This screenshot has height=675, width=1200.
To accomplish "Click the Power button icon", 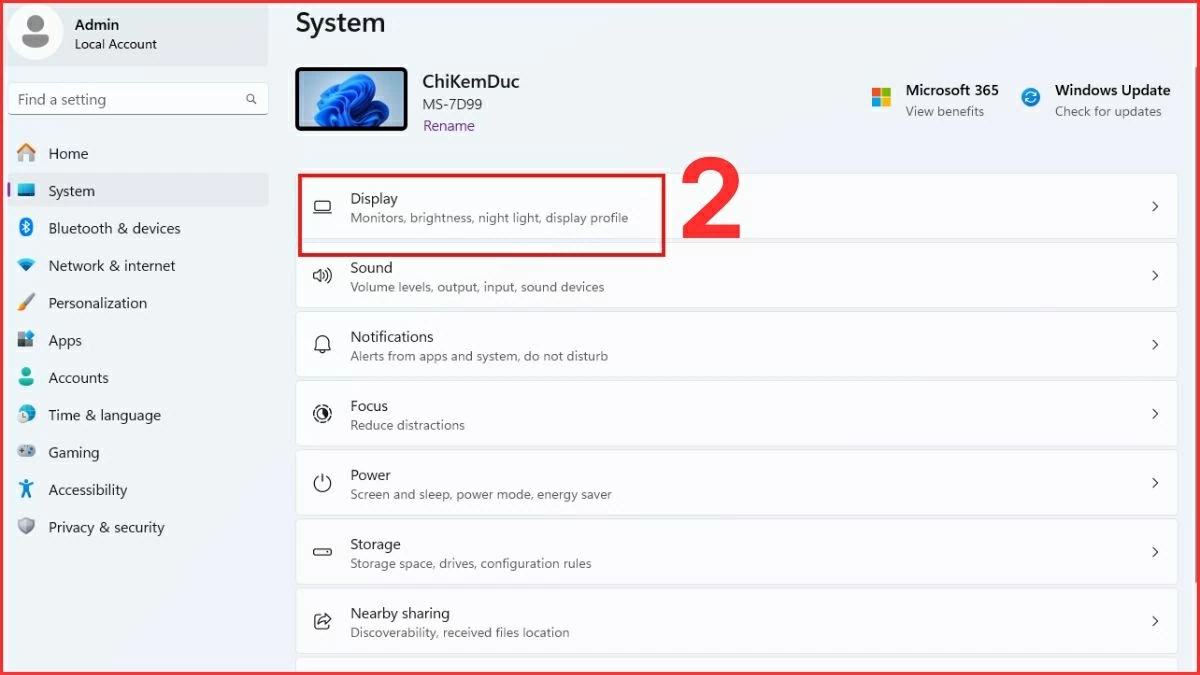I will coord(322,483).
